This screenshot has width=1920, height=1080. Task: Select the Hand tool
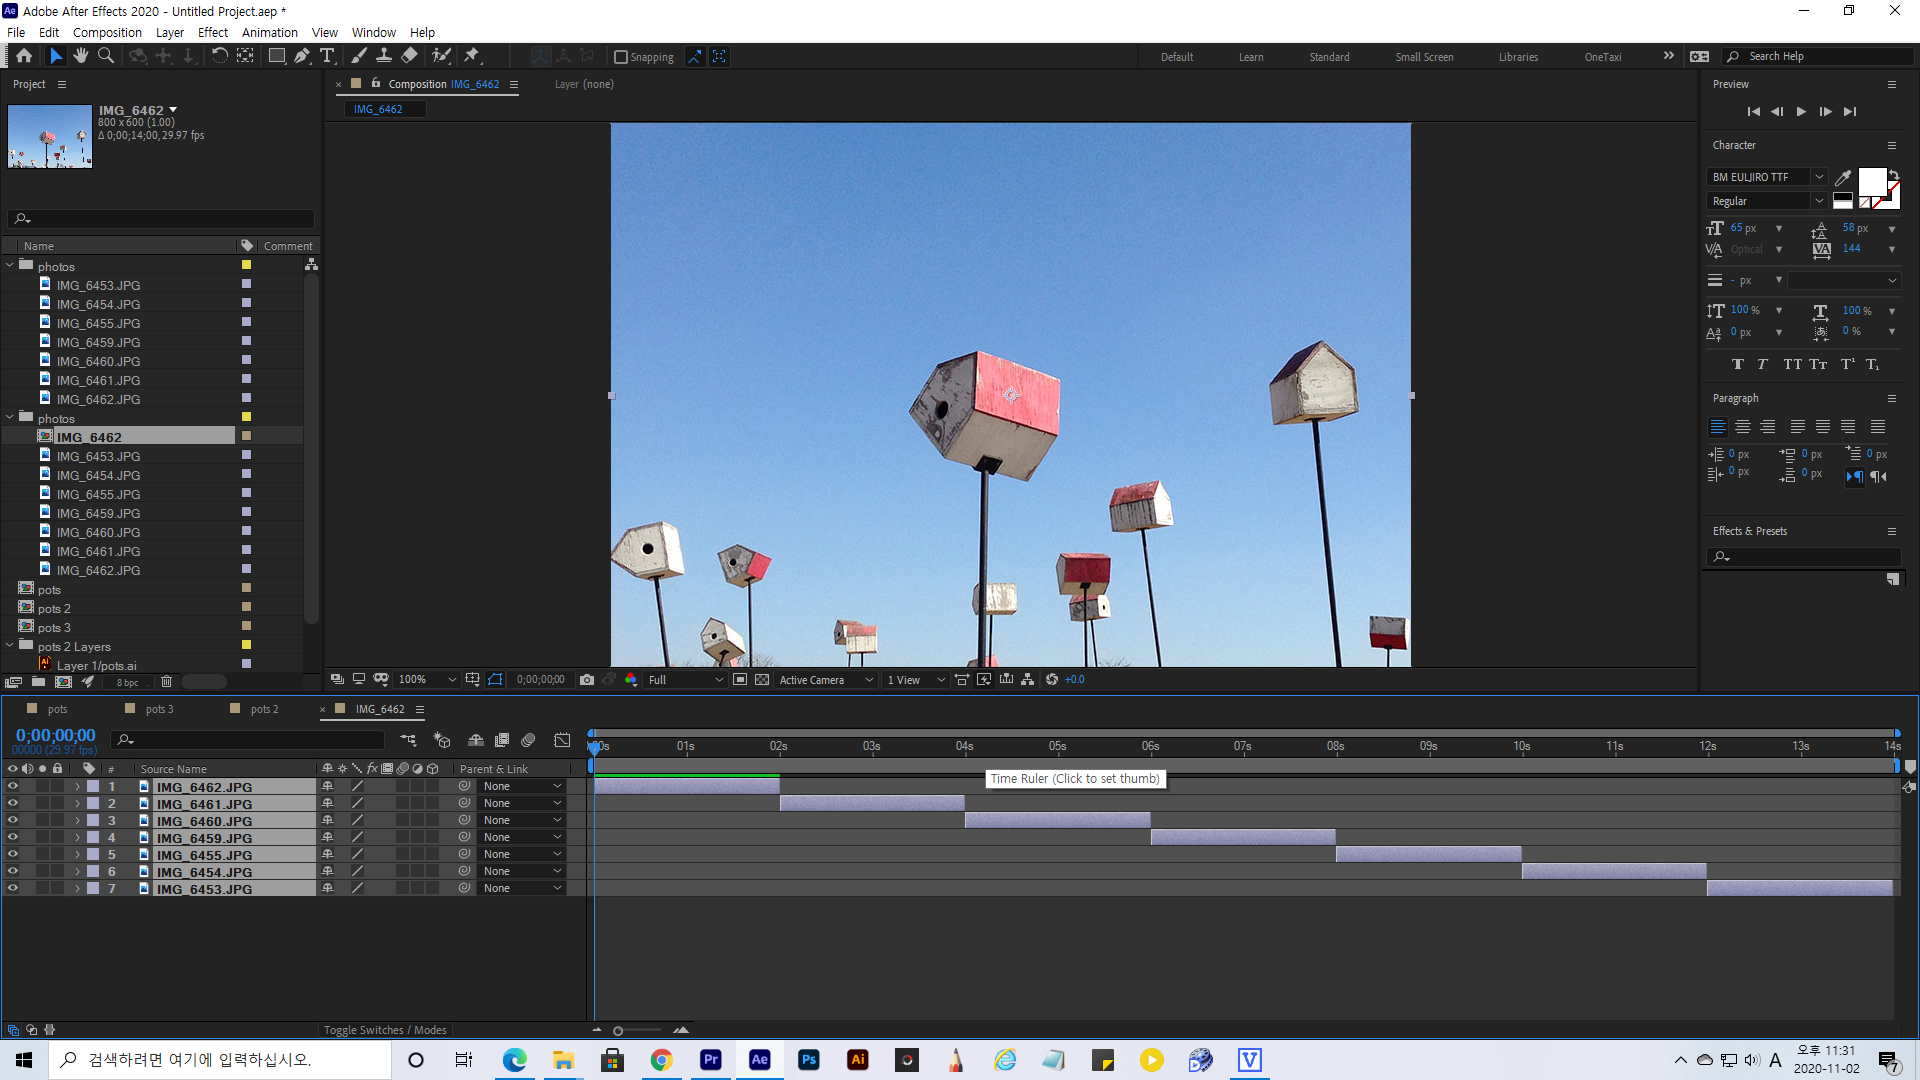[81, 56]
